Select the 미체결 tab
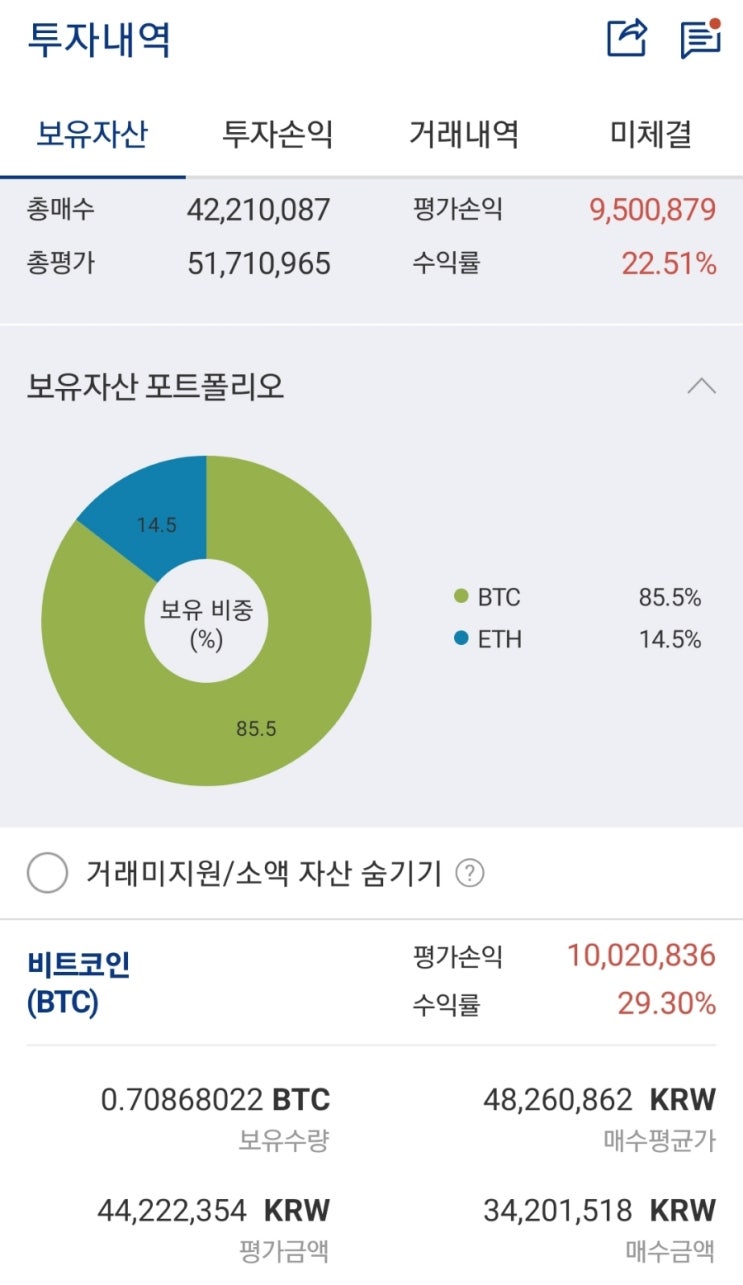 [x=651, y=134]
